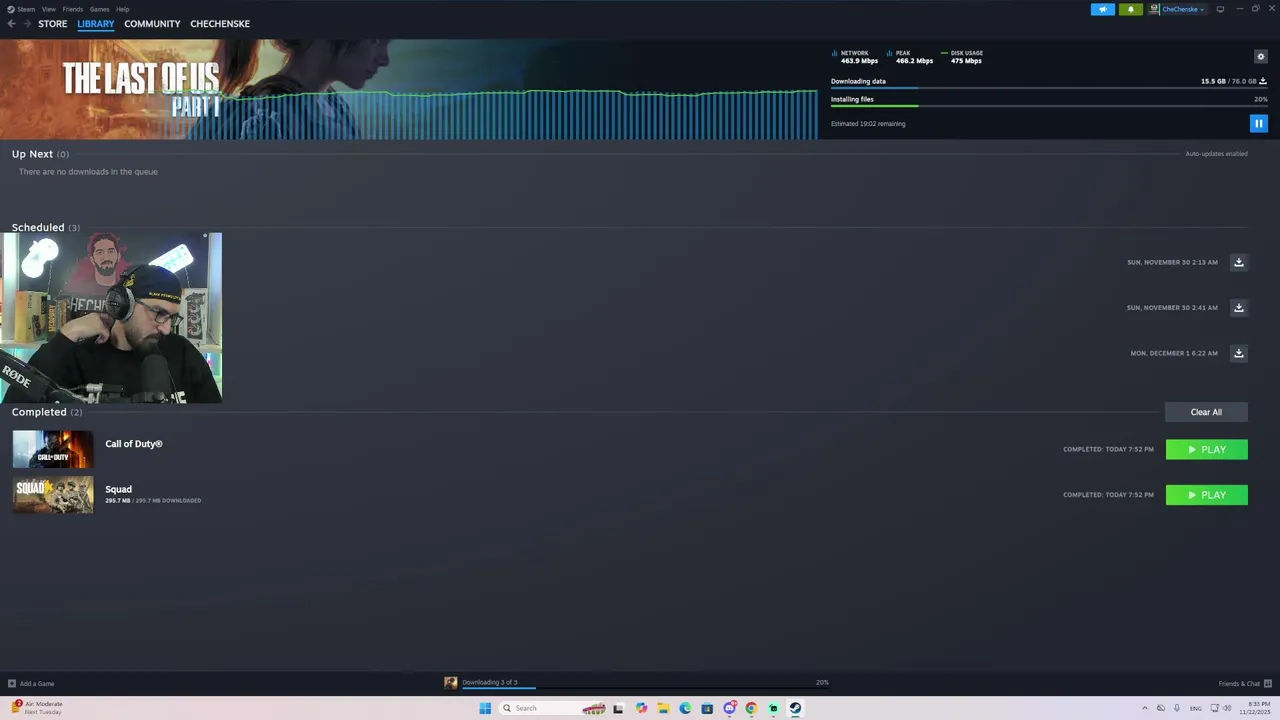The width and height of the screenshot is (1280, 720).
Task: Open File Explorer from the taskbar
Action: 663,708
